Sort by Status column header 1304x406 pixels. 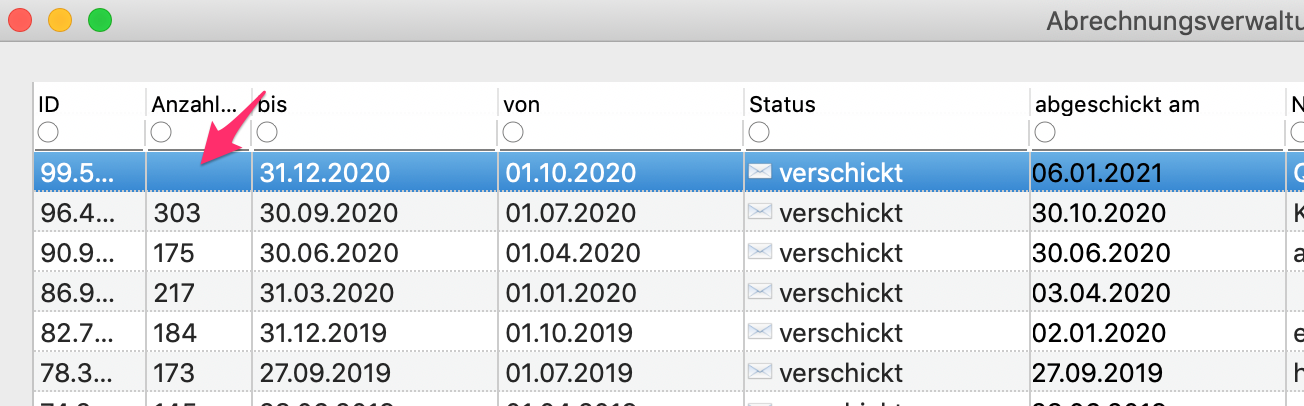(x=783, y=104)
